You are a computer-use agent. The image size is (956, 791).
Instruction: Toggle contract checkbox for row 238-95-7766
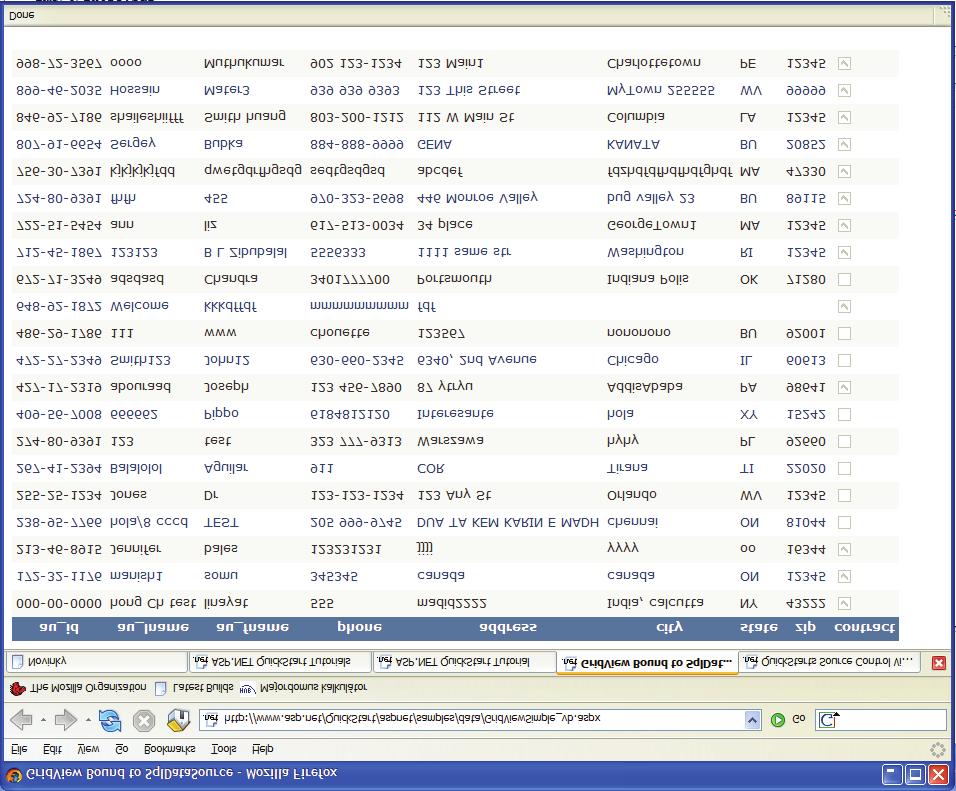[844, 522]
